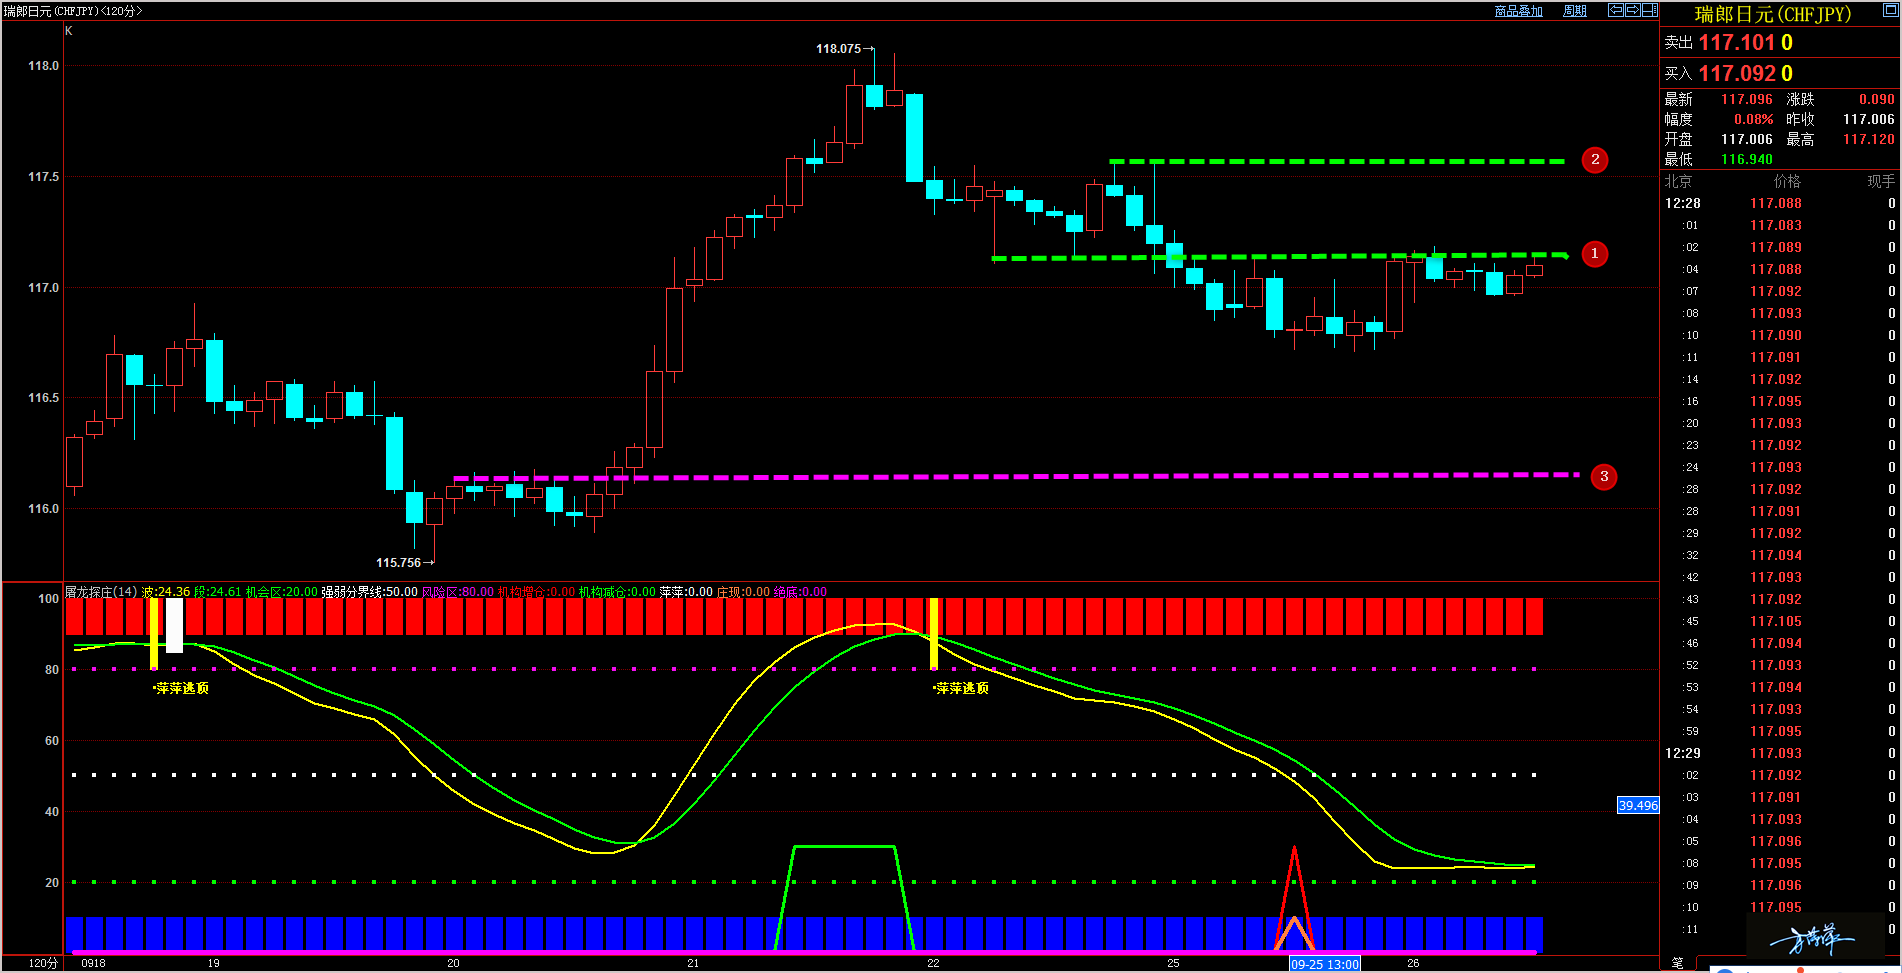Click the 买入 price 117.092

(1738, 73)
